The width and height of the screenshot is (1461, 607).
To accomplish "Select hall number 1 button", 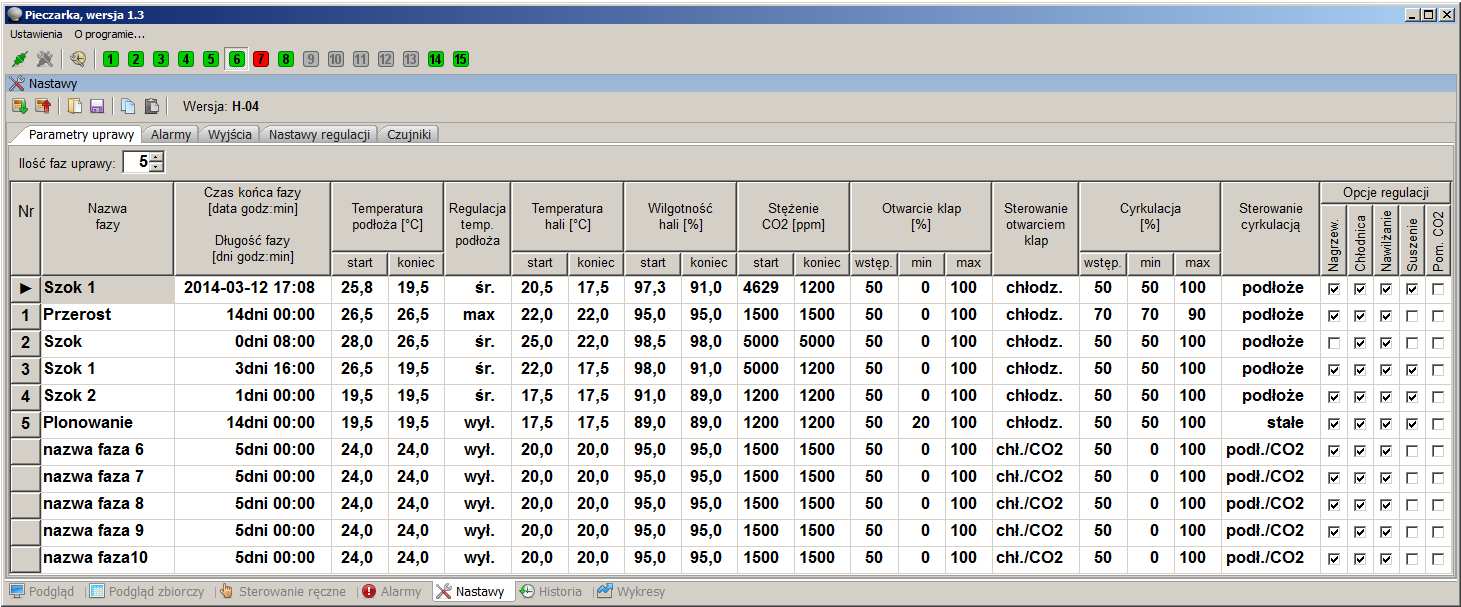I will point(111,59).
